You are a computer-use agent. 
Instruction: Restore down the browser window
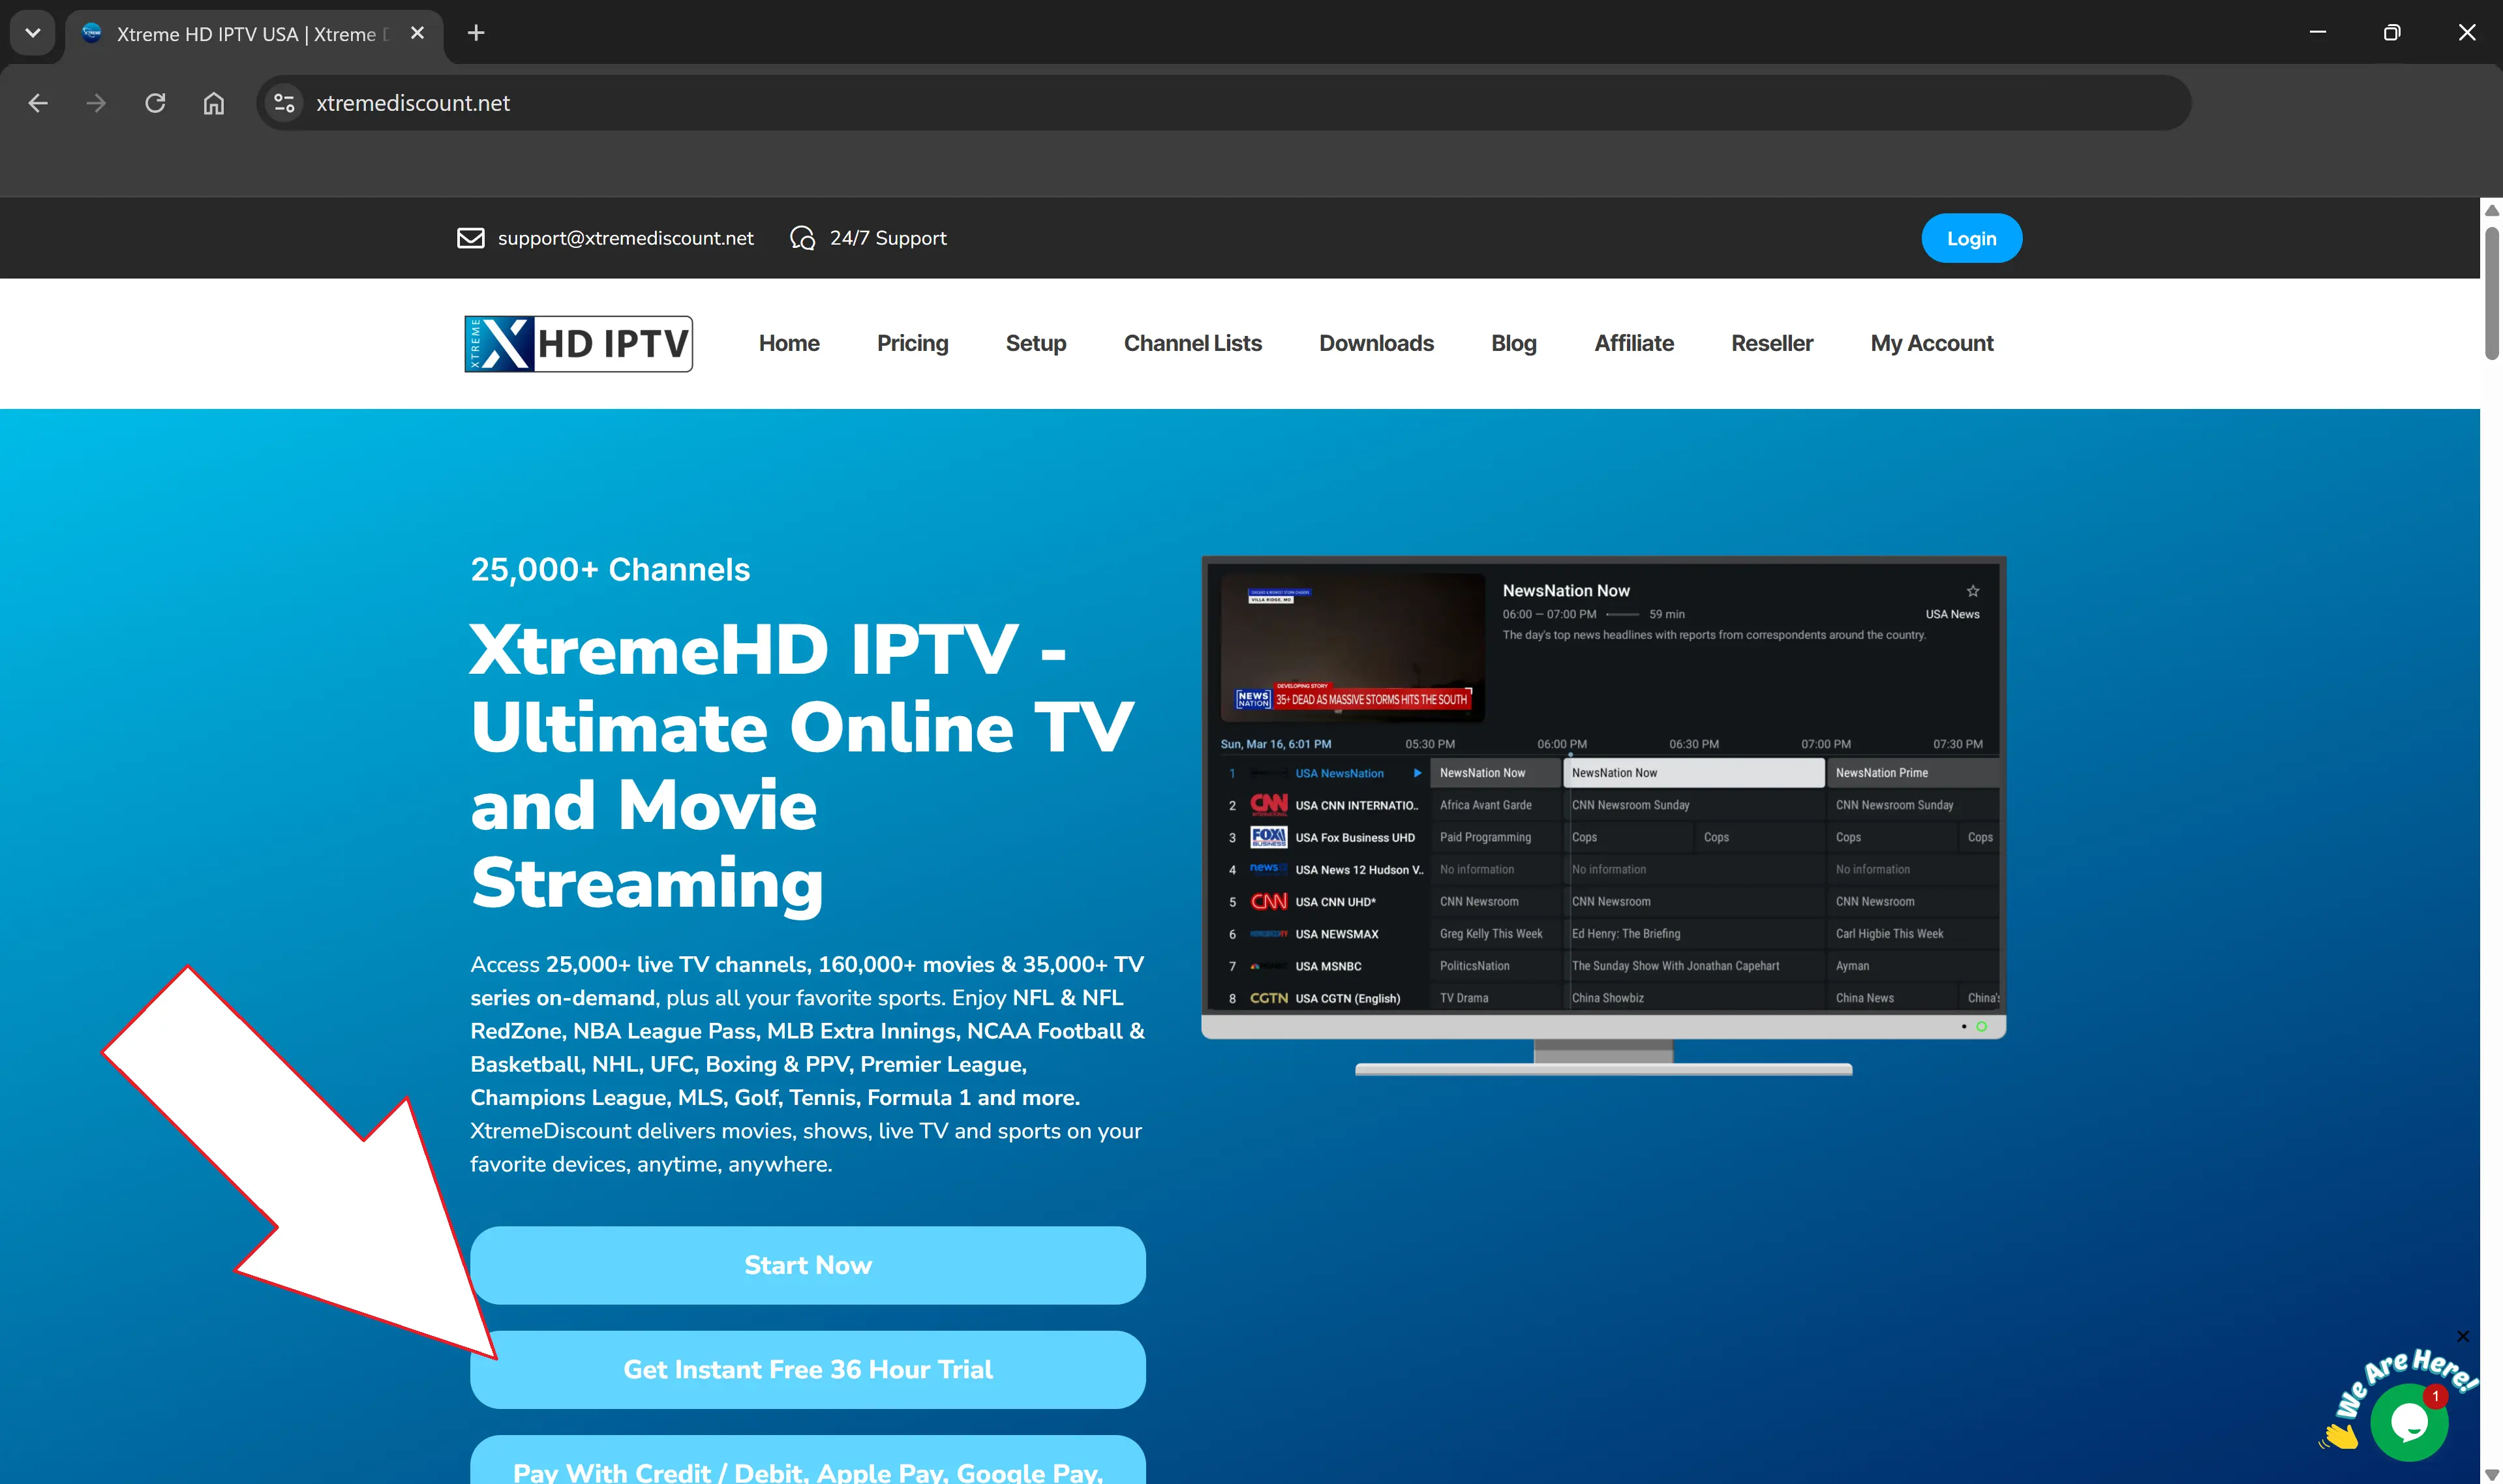[2391, 33]
